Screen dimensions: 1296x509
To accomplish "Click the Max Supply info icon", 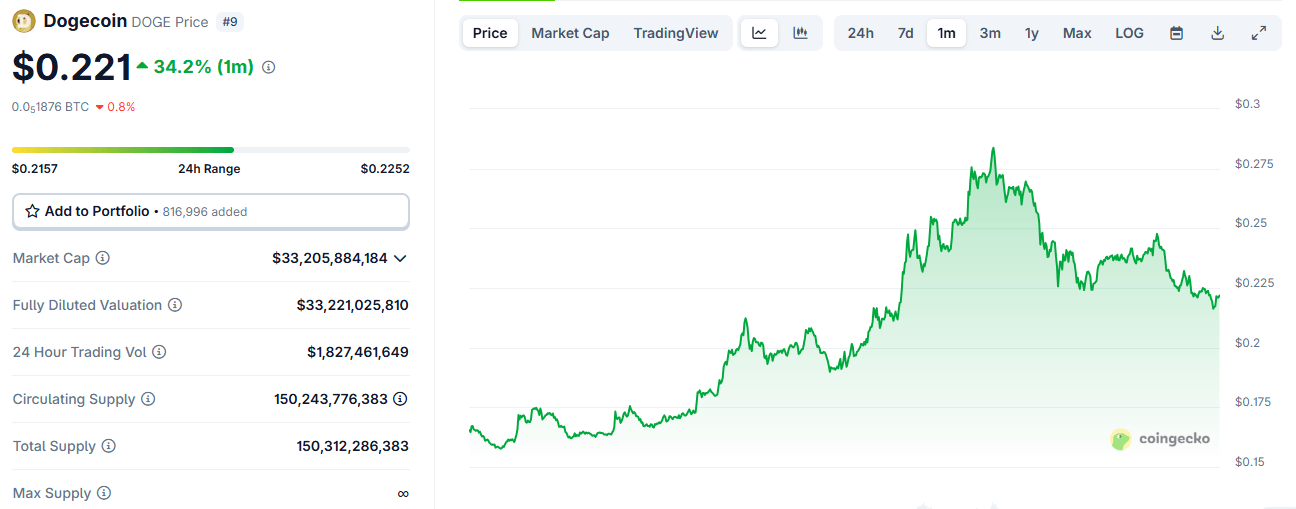I will pyautogui.click(x=104, y=493).
